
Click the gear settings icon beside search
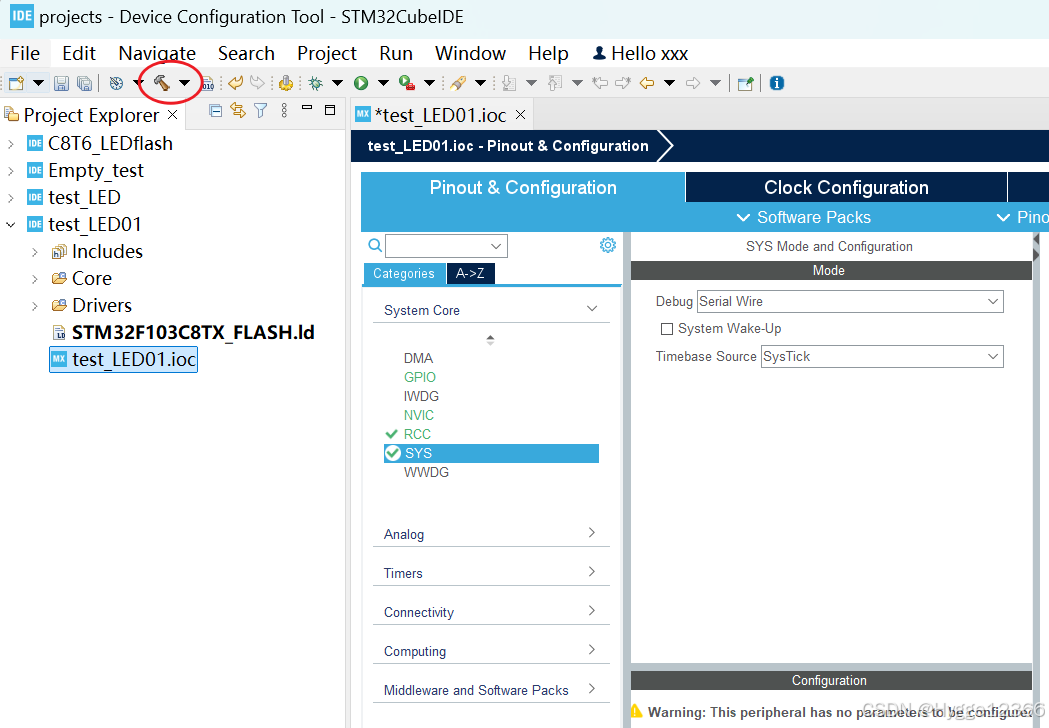coord(607,245)
